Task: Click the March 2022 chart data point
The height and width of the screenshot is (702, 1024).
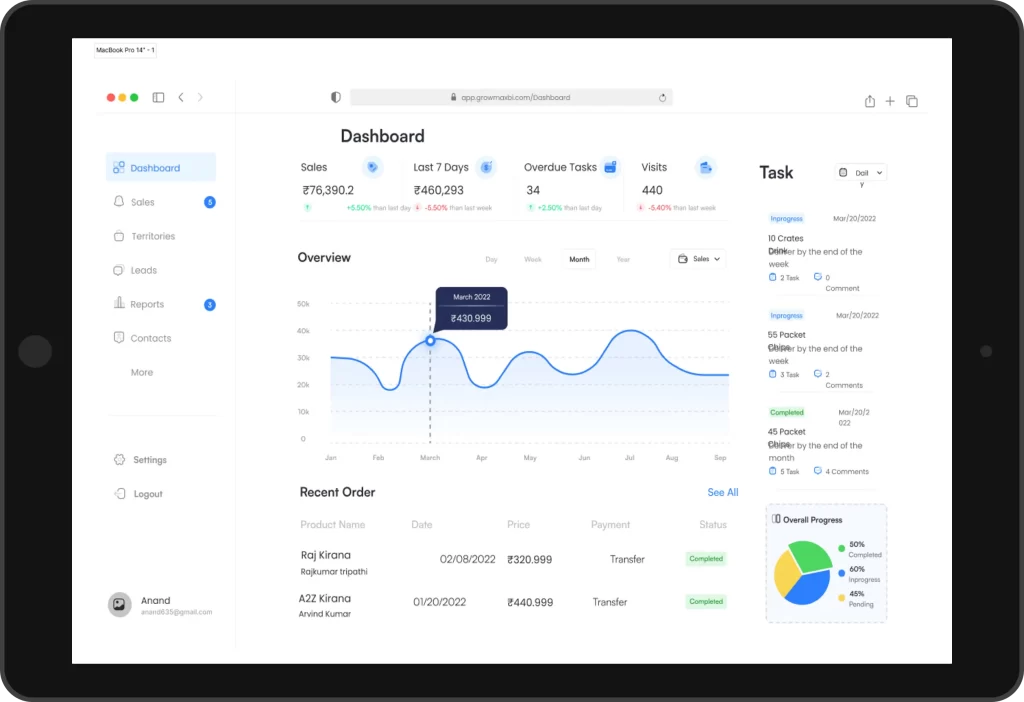Action: point(431,340)
